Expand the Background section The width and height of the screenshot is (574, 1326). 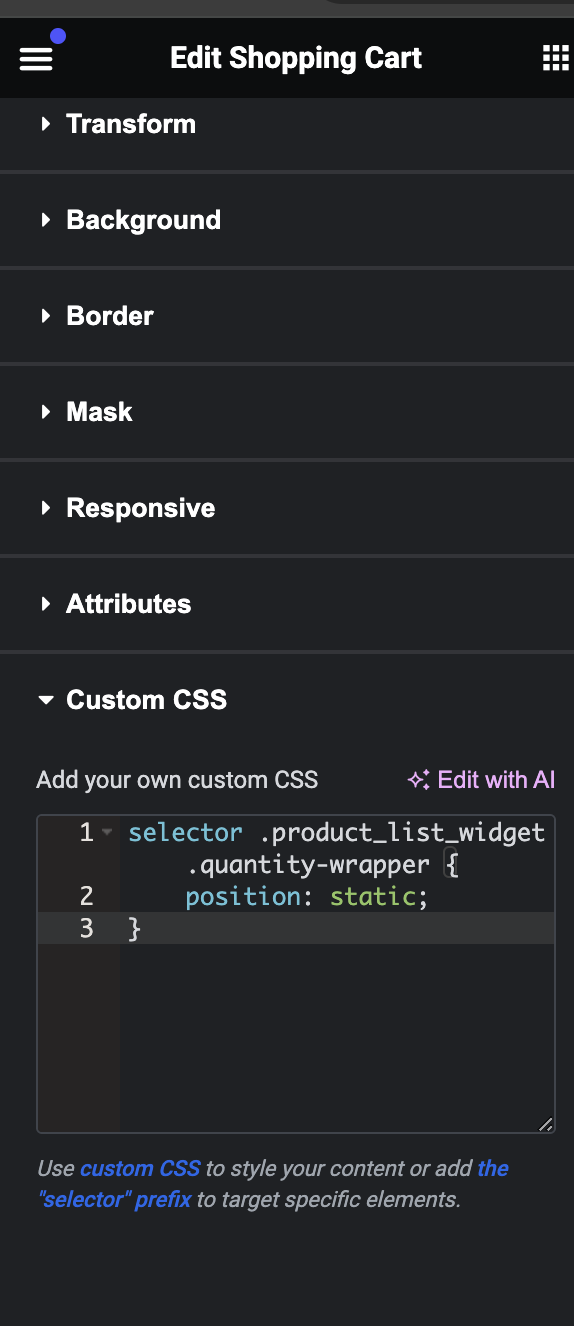(287, 220)
